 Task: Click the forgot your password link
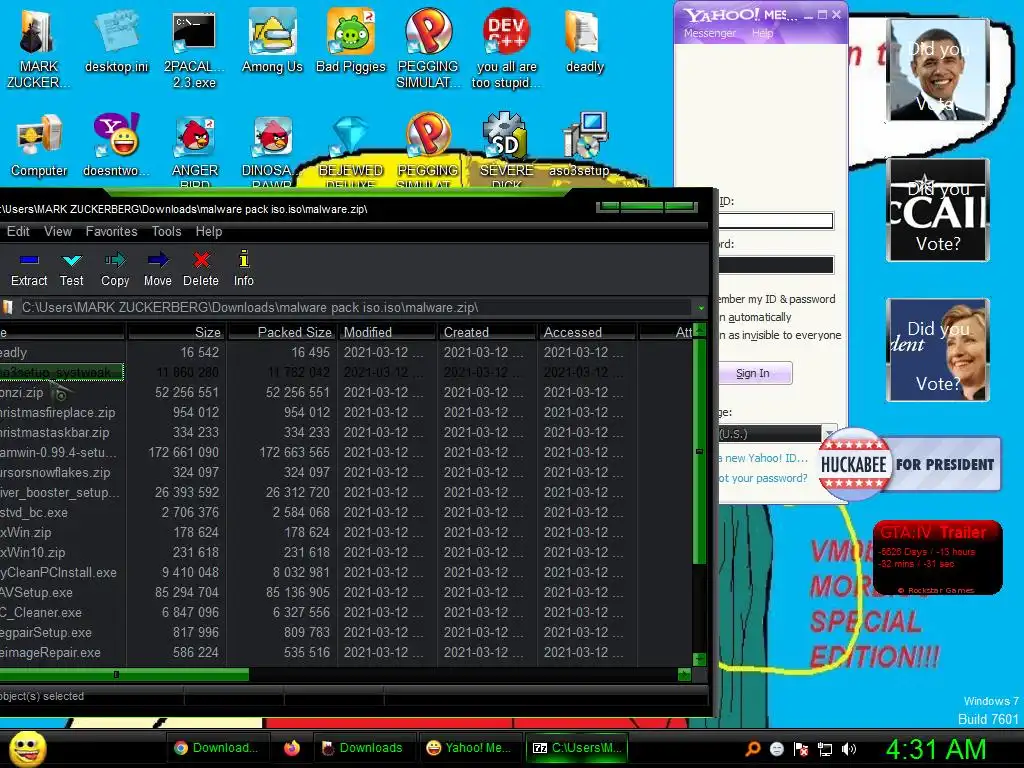tap(763, 477)
